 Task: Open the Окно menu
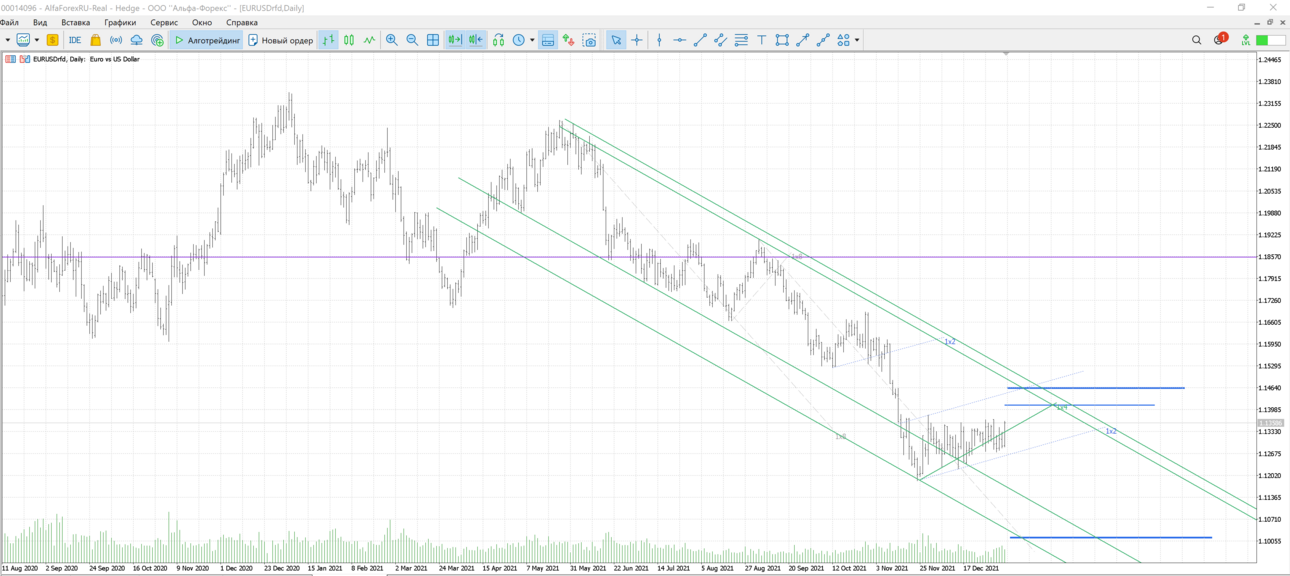(202, 22)
